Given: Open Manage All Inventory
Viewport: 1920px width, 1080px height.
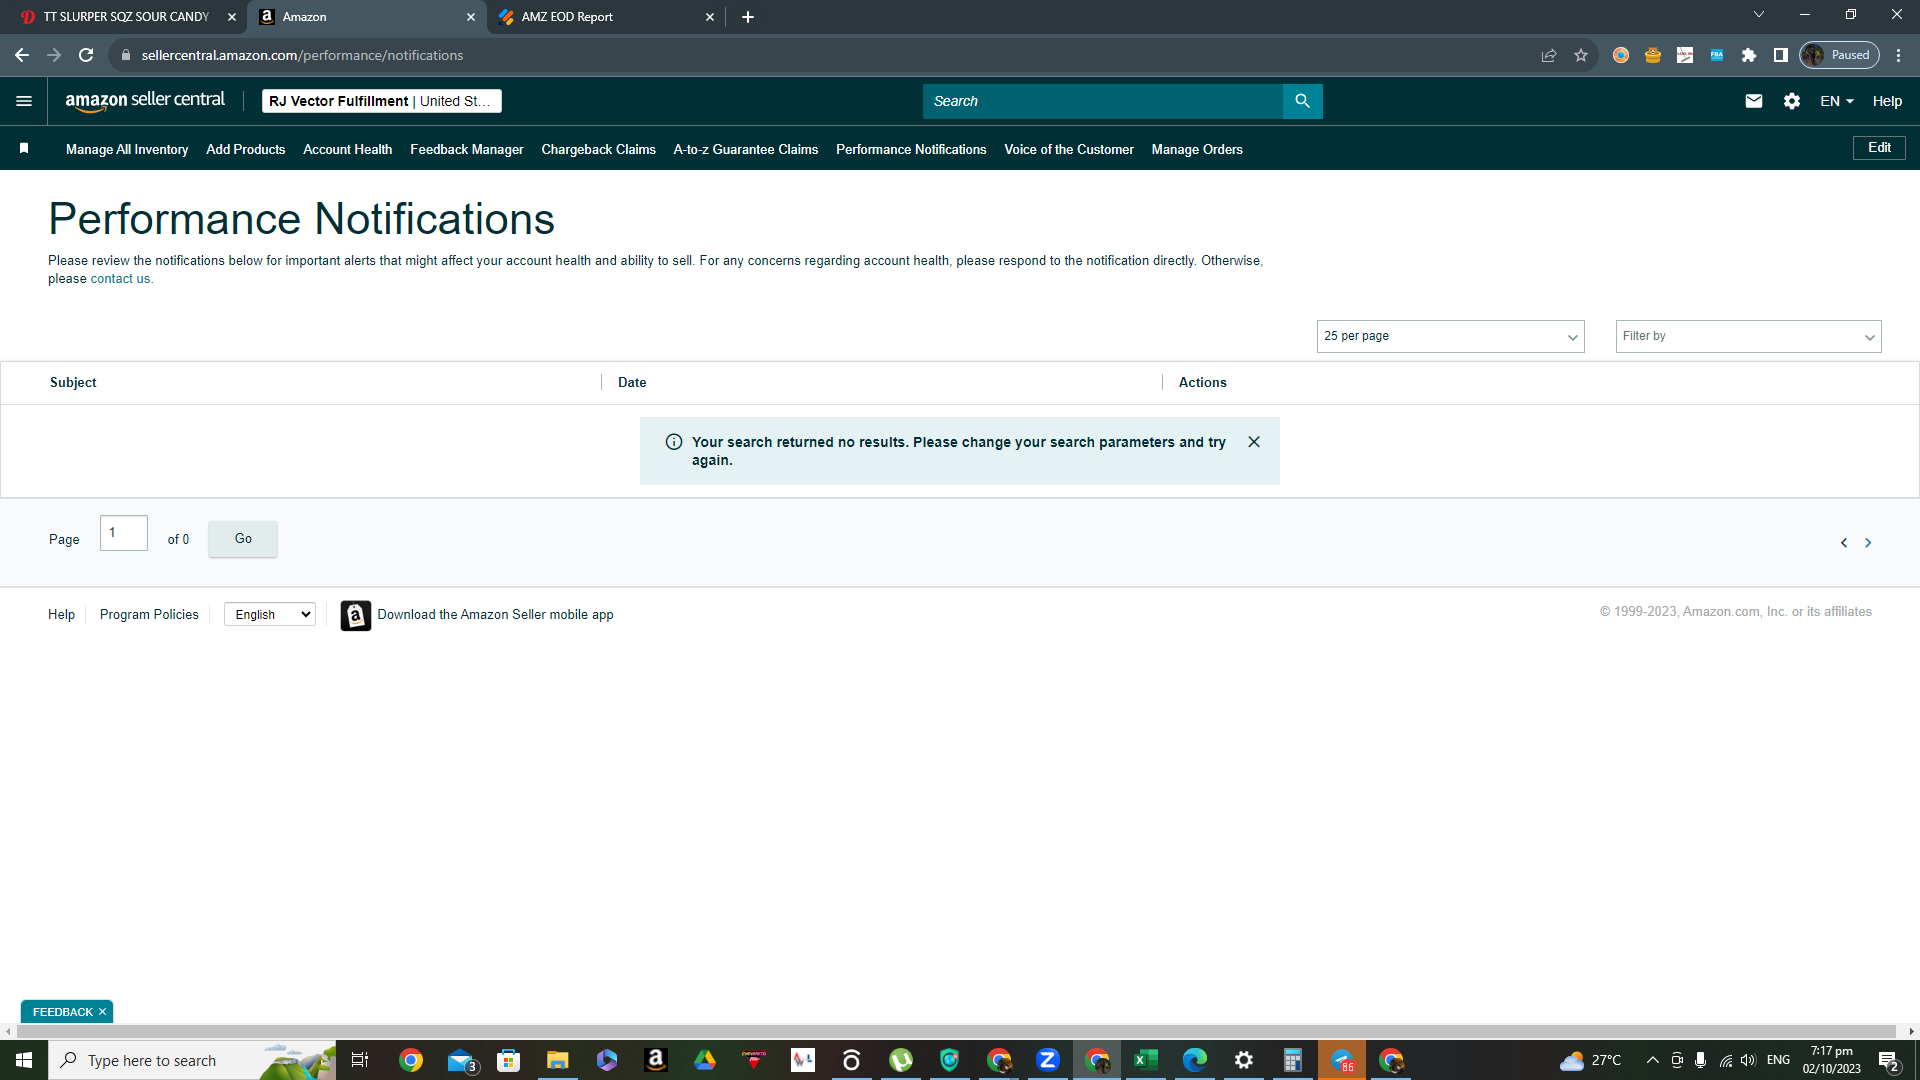Looking at the screenshot, I should (x=127, y=149).
